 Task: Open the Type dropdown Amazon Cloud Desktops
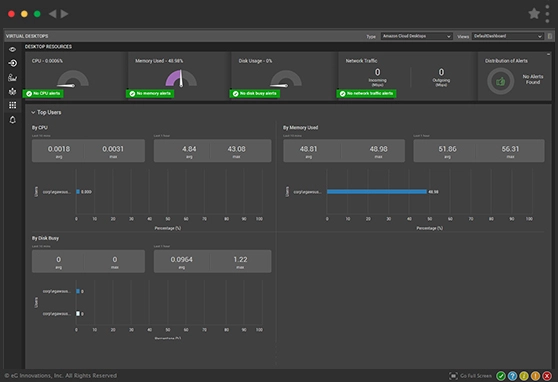416,36
